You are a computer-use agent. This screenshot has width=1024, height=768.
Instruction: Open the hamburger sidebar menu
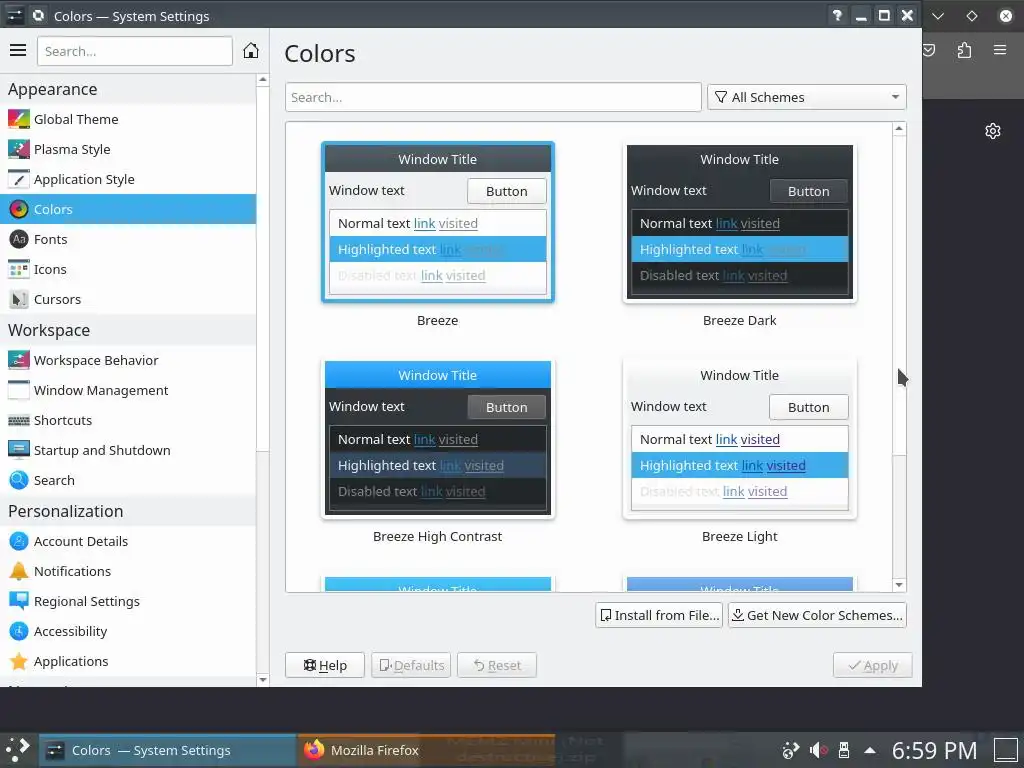pyautogui.click(x=18, y=50)
